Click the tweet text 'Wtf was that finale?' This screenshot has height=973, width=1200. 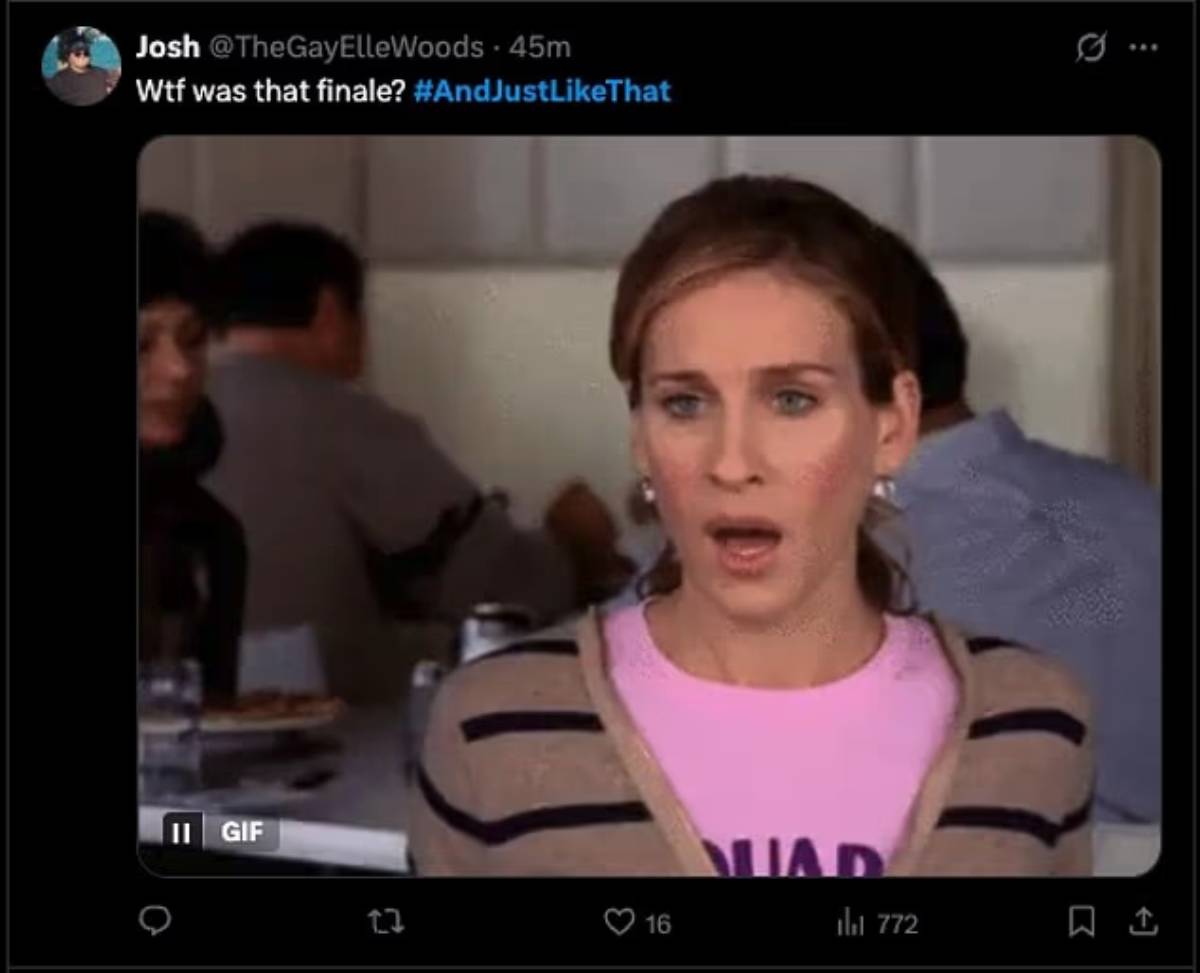(270, 91)
